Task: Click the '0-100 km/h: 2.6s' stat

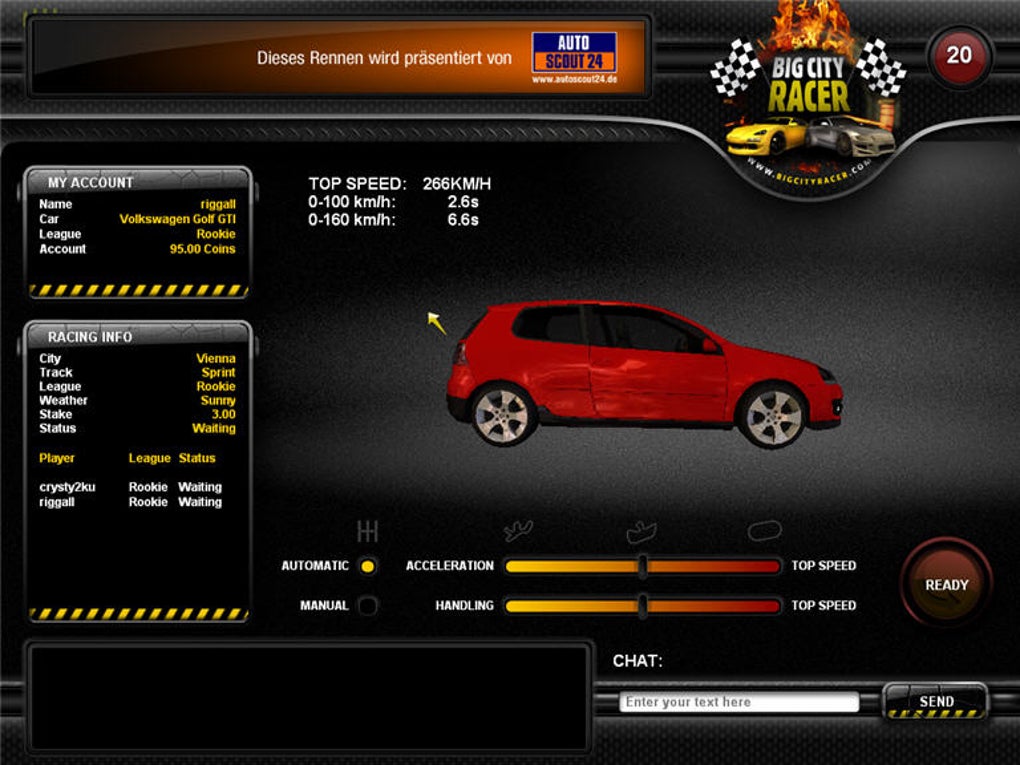Action: 393,202
